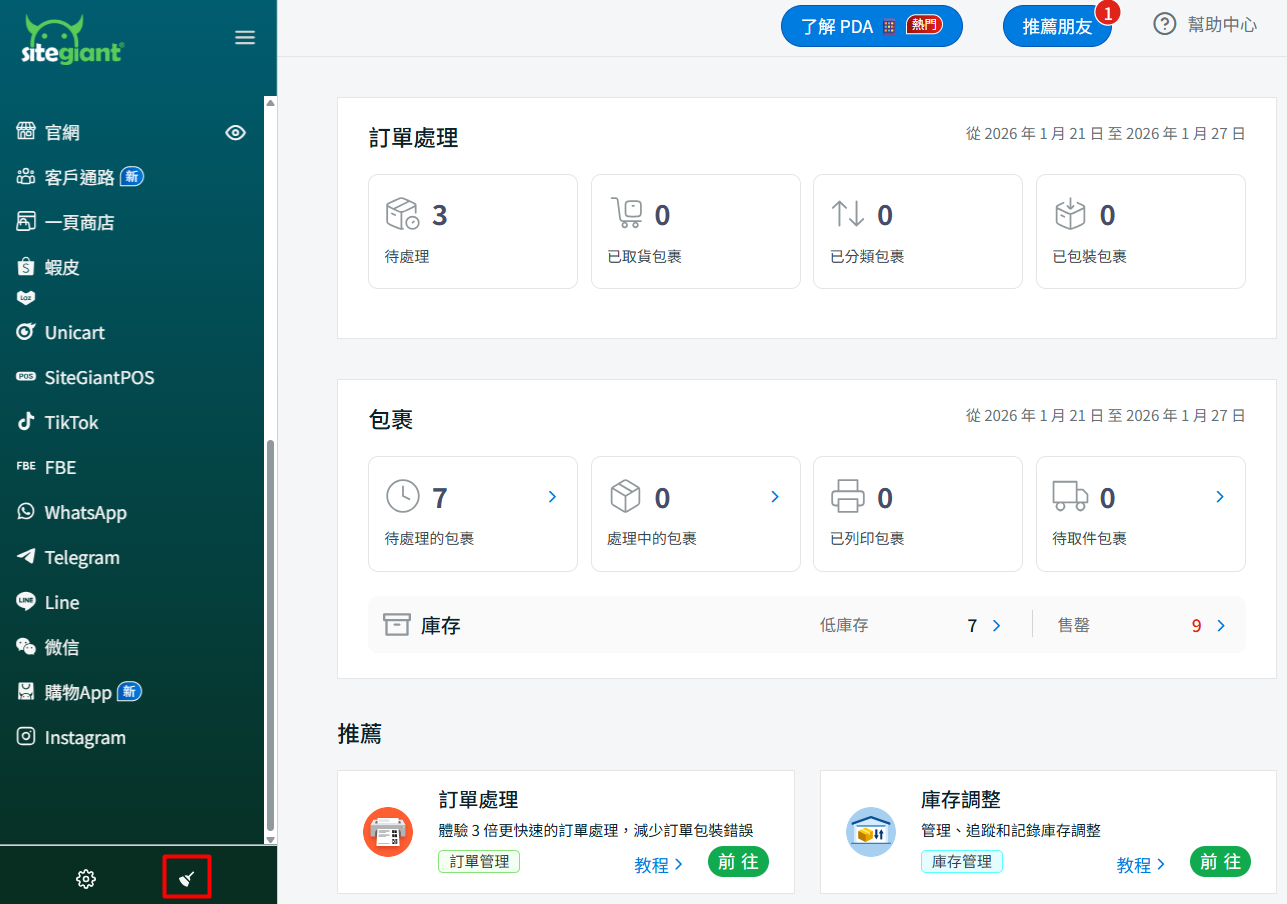Expand 待處理的包裹 with its arrow
The width and height of the screenshot is (1287, 904).
click(x=552, y=497)
